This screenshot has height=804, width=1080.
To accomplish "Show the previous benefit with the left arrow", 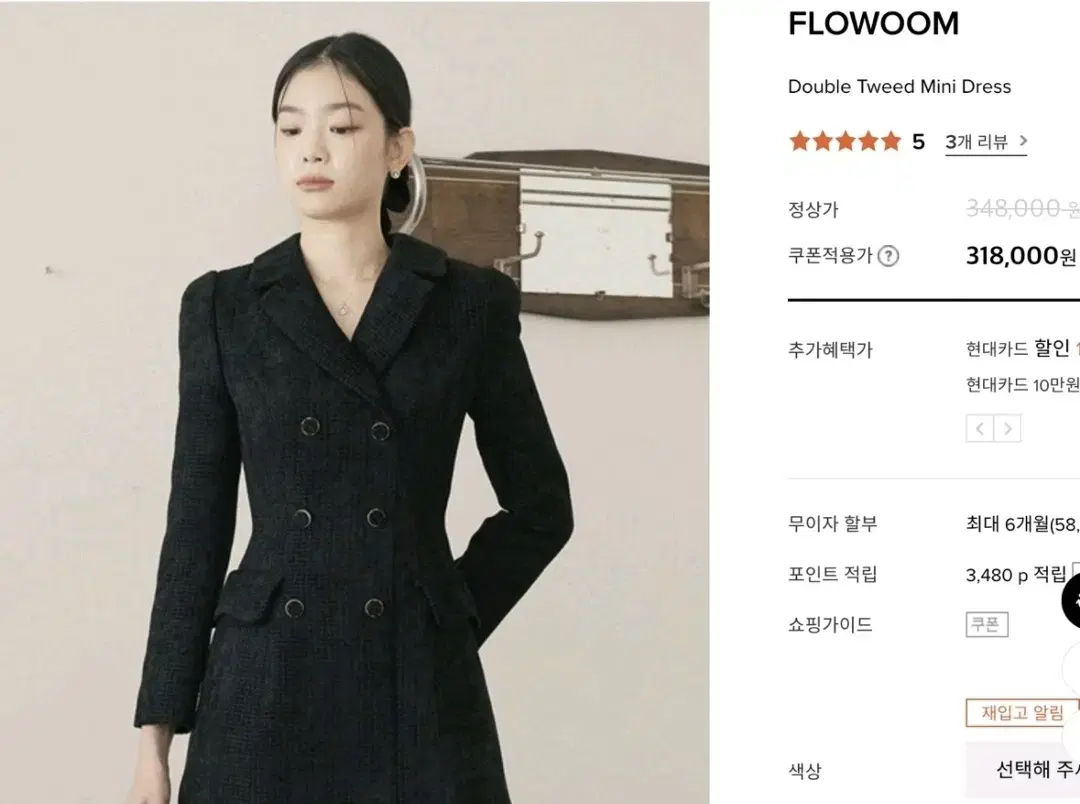I will coord(979,429).
